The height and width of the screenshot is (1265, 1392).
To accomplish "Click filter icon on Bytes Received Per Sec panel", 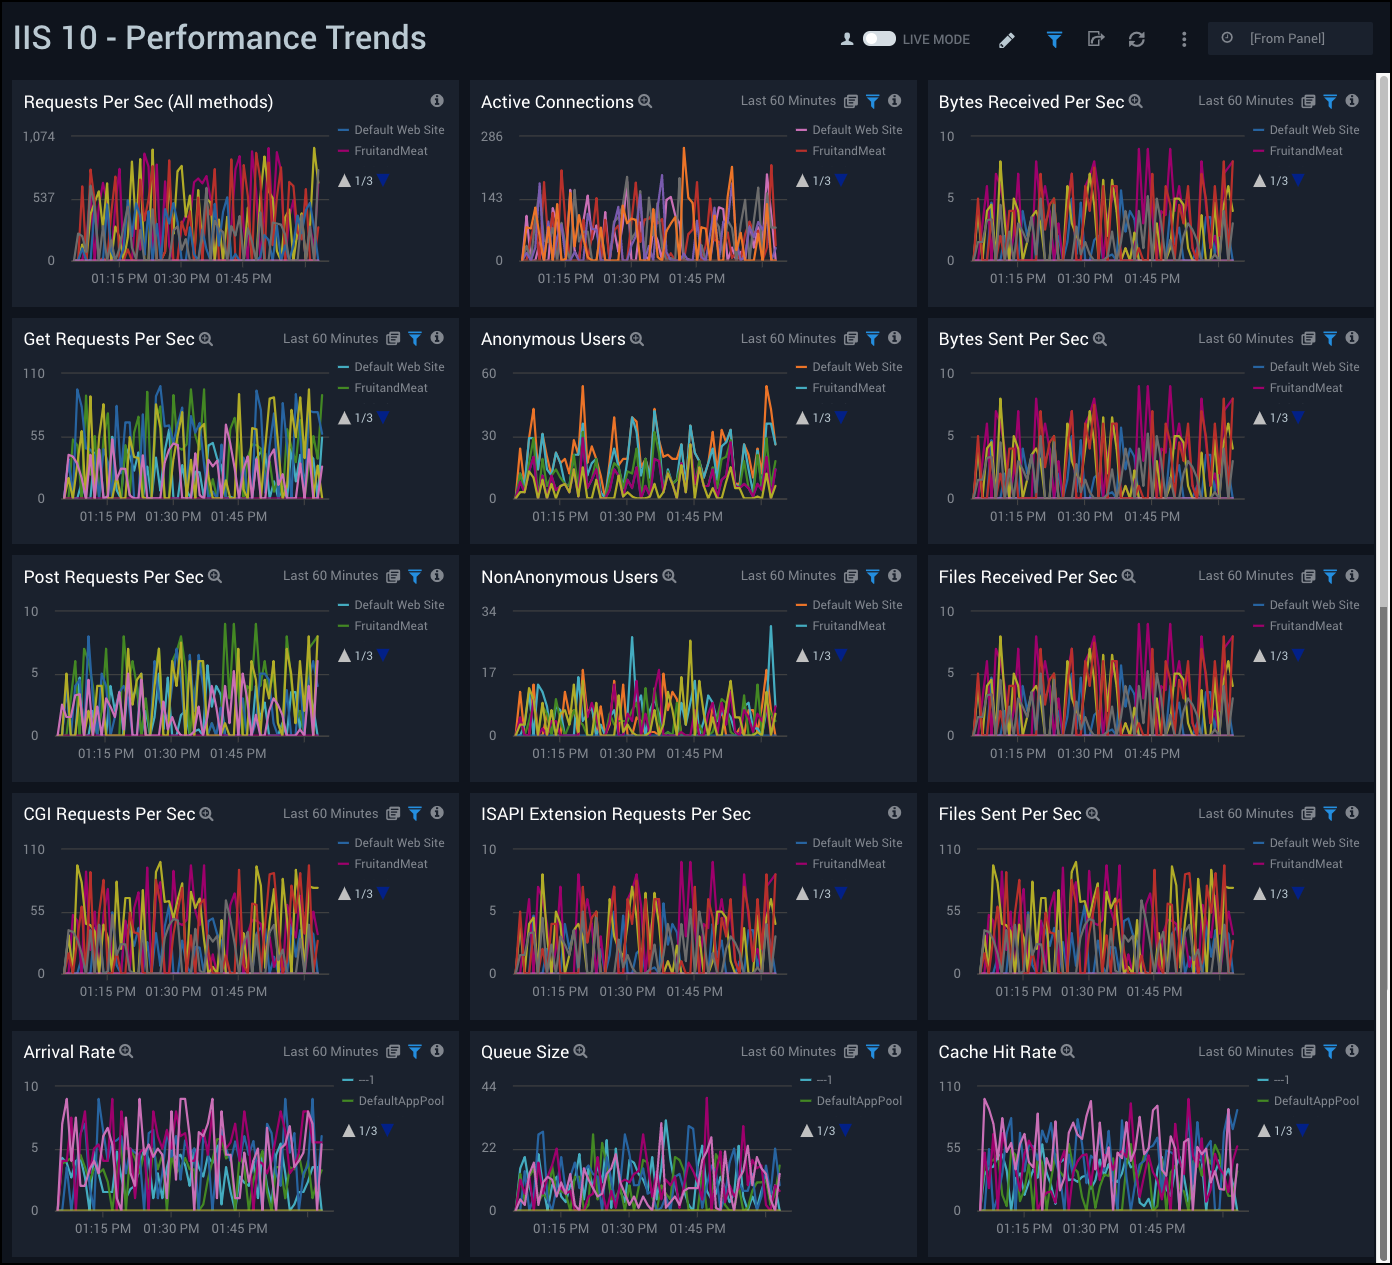I will [x=1330, y=101].
